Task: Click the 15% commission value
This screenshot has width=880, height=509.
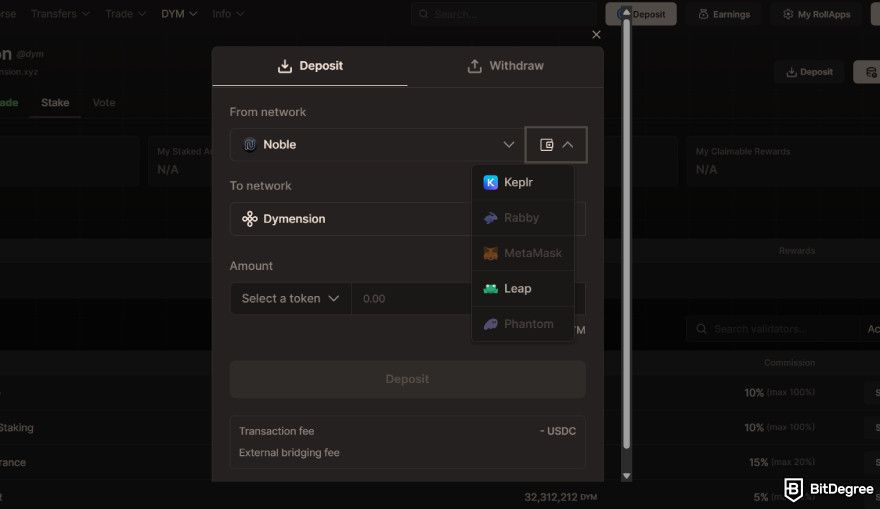Action: coord(758,462)
